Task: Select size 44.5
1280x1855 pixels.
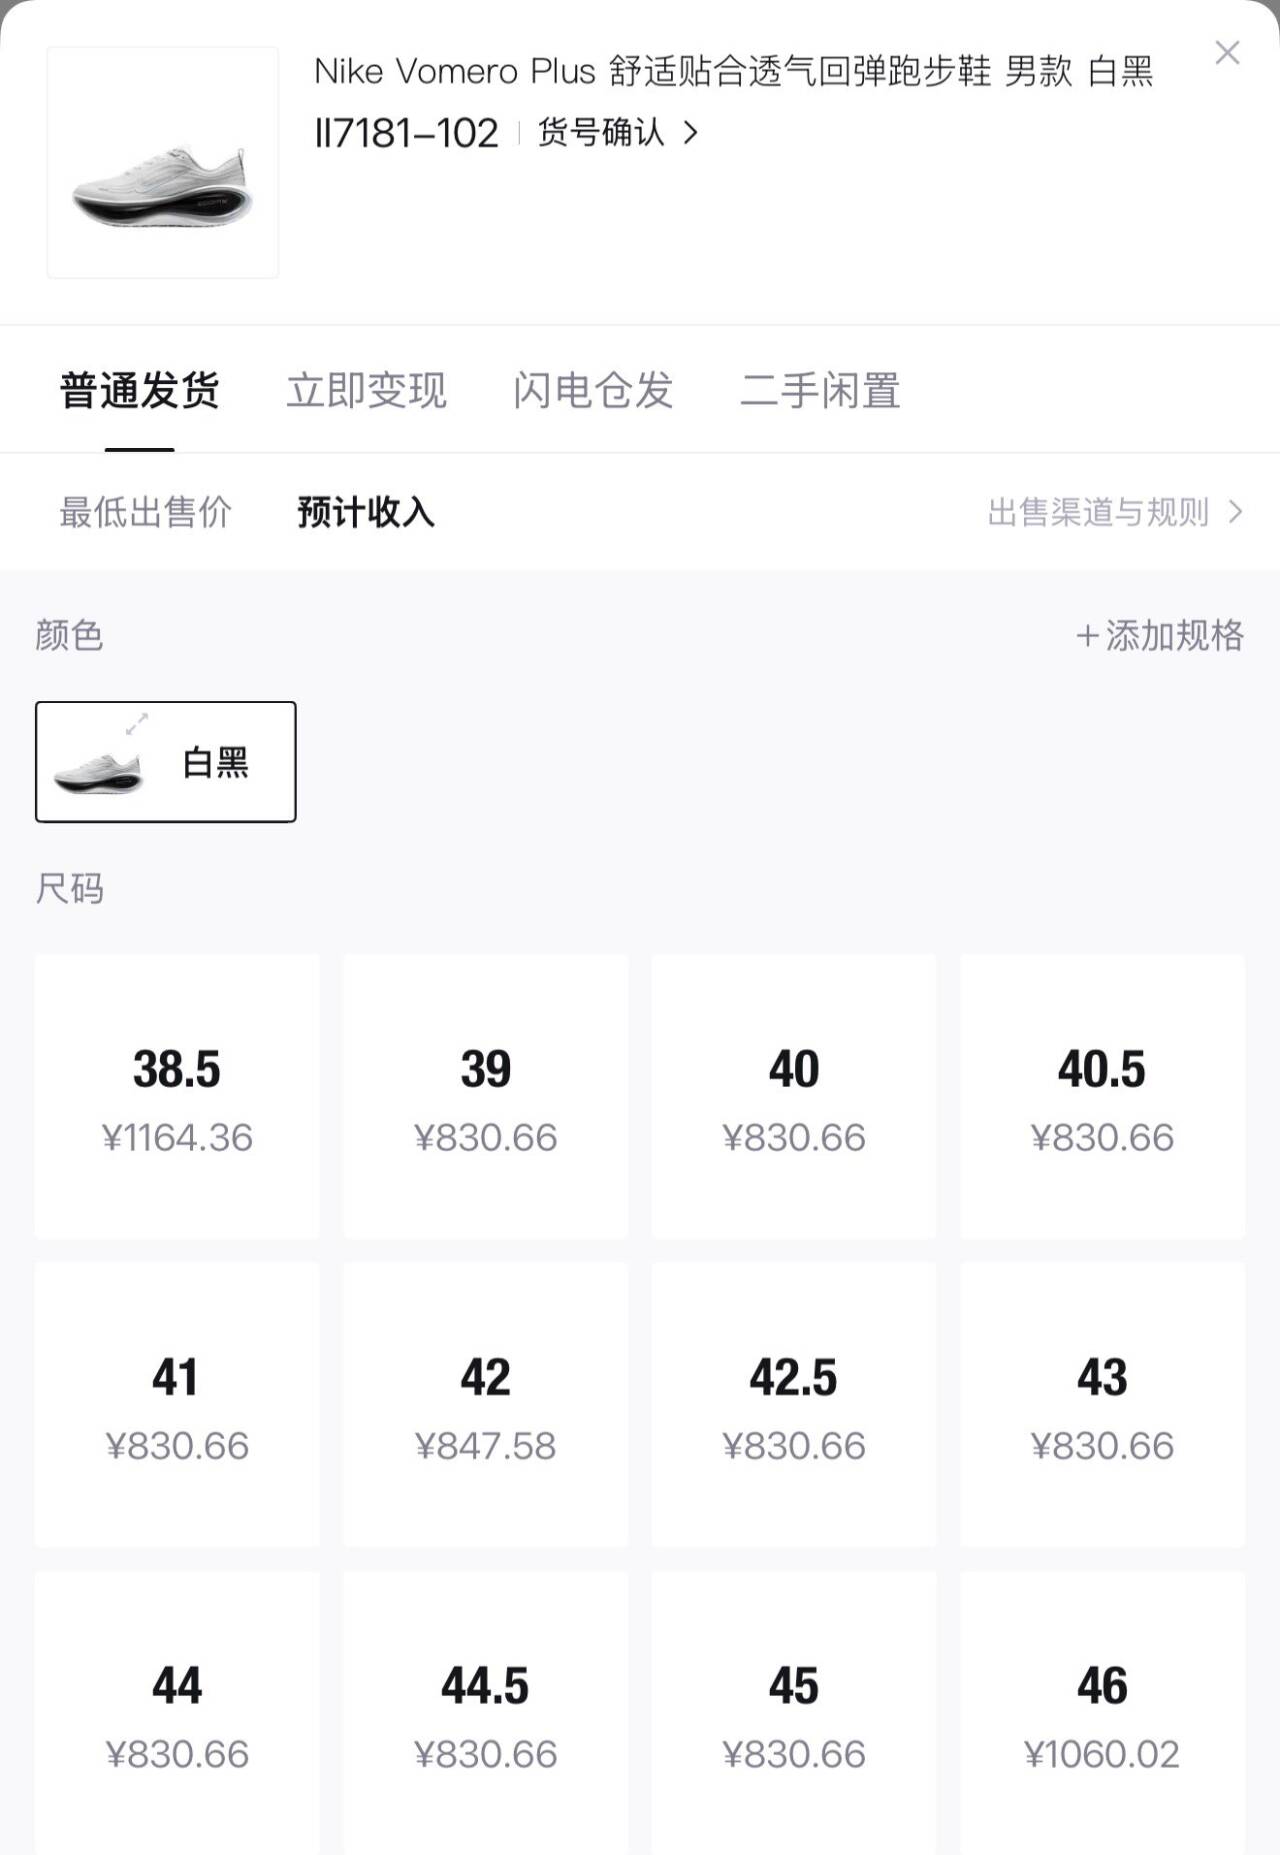Action: tap(485, 1712)
